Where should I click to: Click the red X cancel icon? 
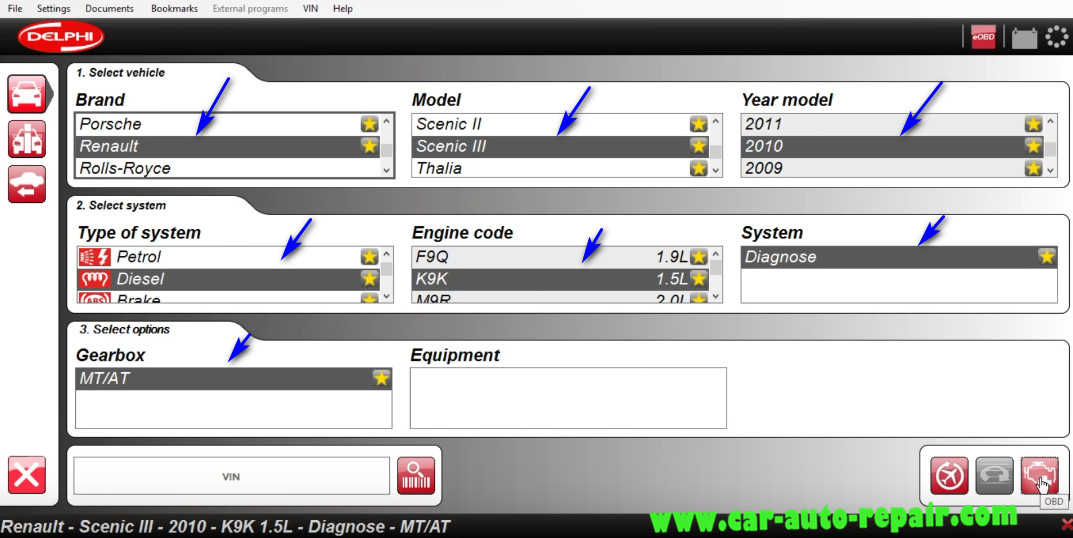[x=27, y=475]
